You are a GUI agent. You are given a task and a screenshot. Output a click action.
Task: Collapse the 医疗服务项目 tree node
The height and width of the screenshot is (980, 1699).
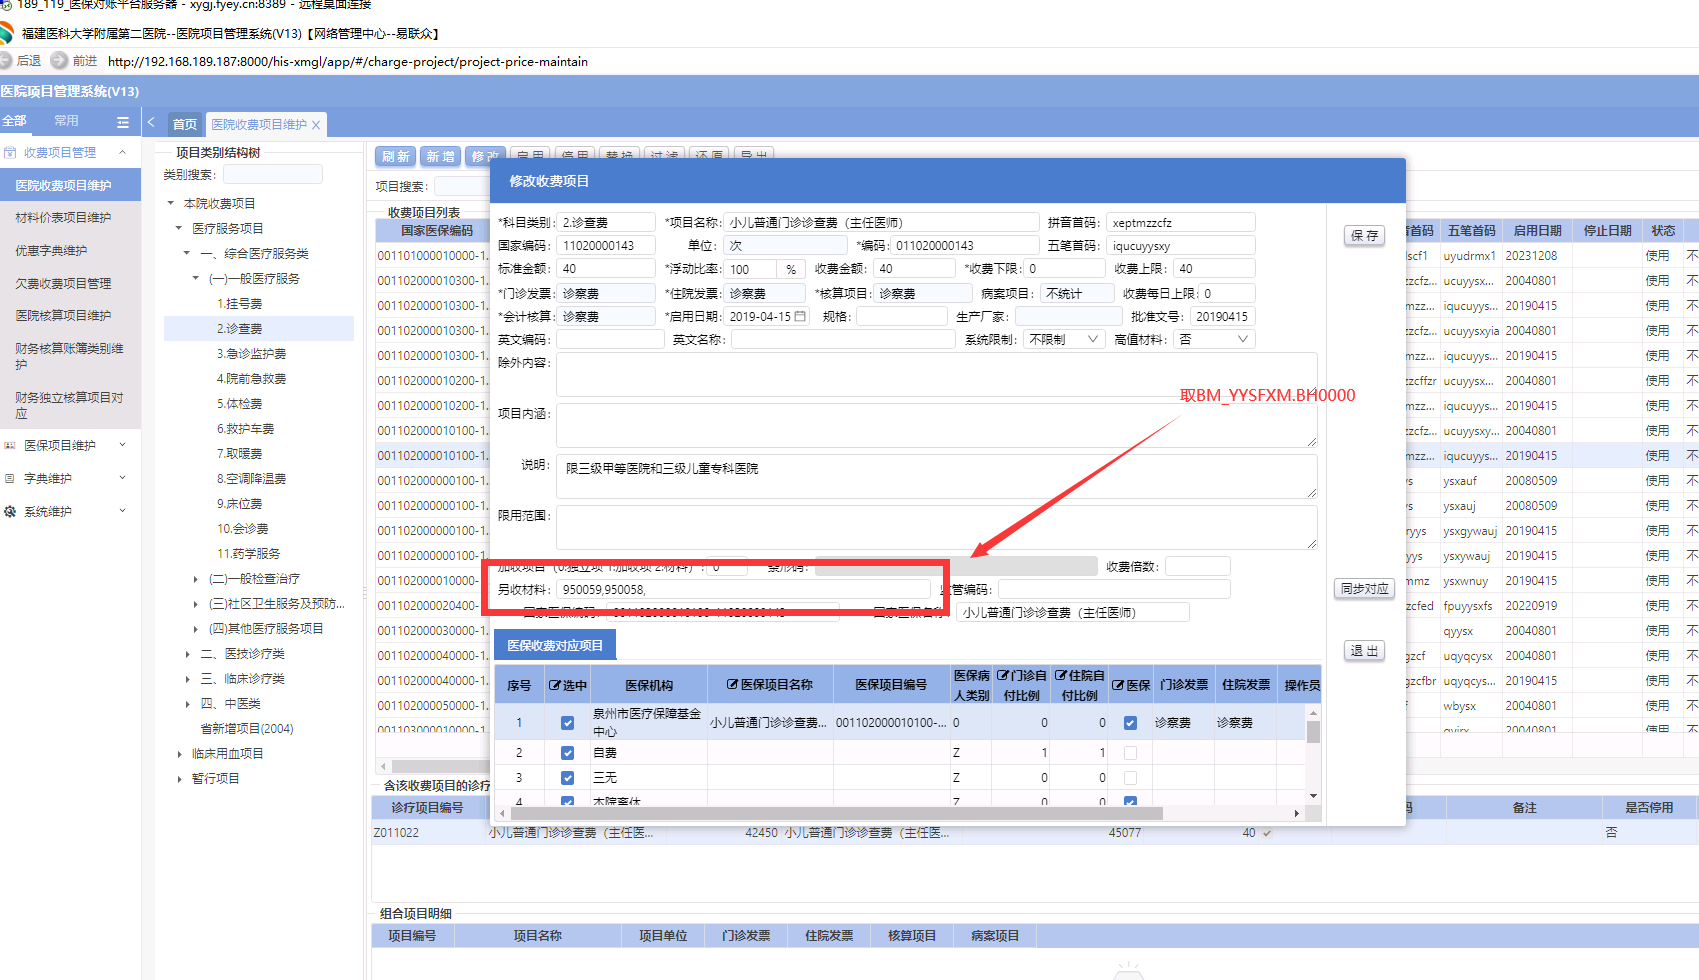tap(179, 229)
